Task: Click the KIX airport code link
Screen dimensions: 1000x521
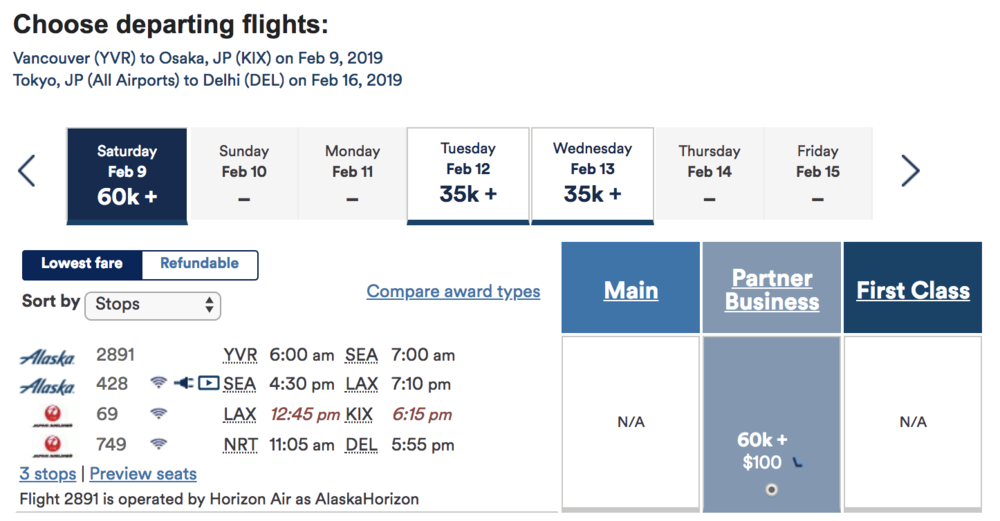Action: [359, 414]
